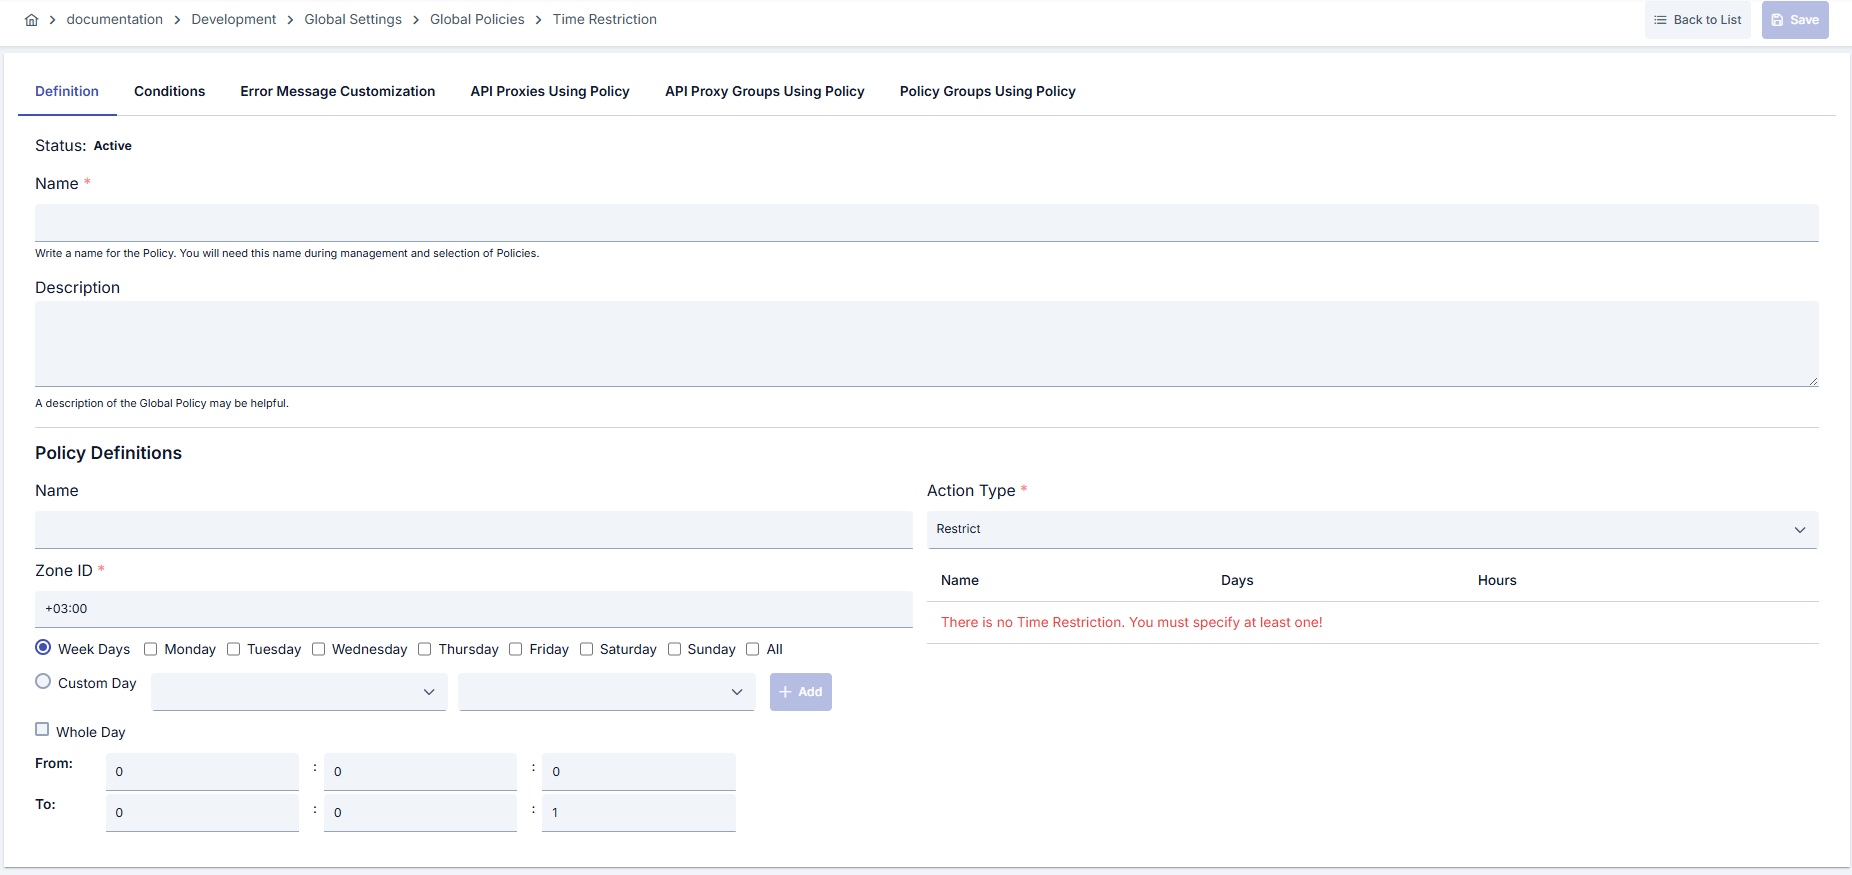Click the plus icon on the Add button
Screen dimensions: 1852x875
[x=785, y=692]
